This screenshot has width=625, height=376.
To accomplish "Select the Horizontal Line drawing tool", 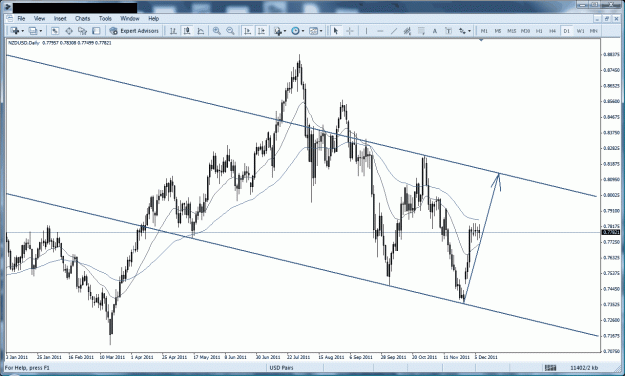I will [380, 31].
